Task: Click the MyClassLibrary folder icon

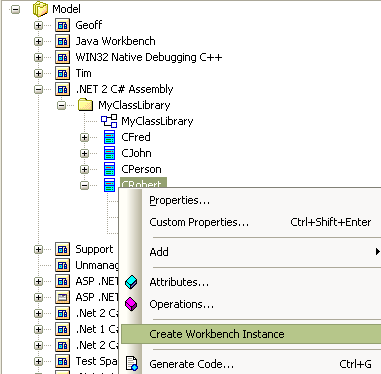Action: pos(85,105)
